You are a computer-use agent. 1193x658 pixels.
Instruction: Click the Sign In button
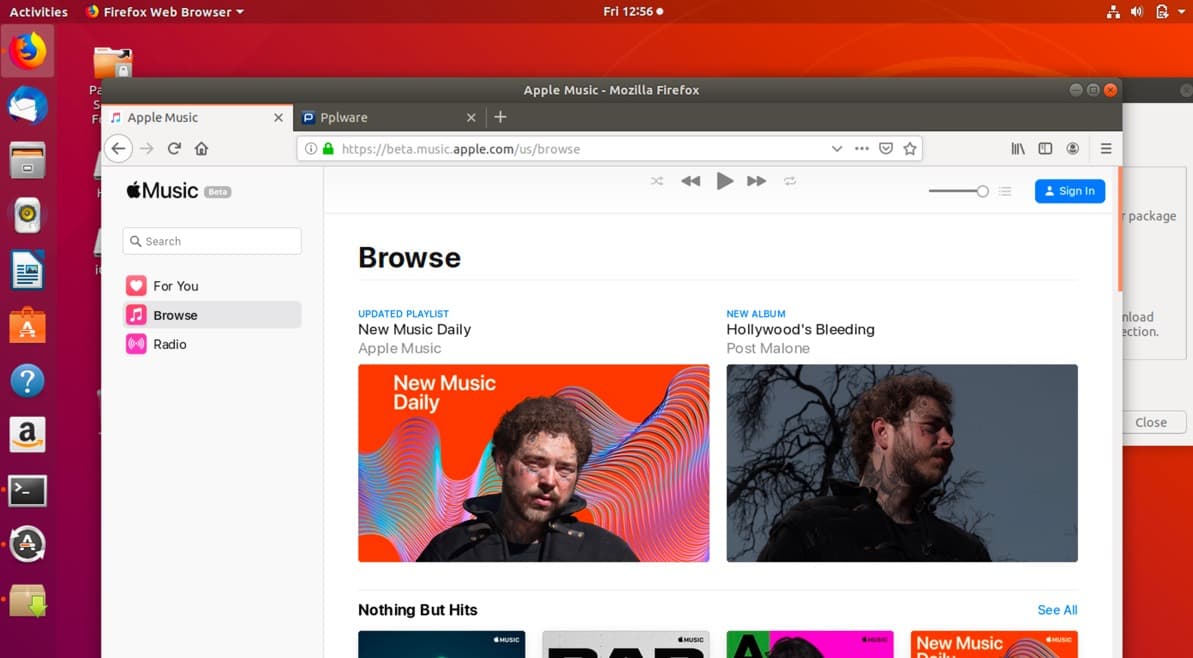(x=1069, y=191)
